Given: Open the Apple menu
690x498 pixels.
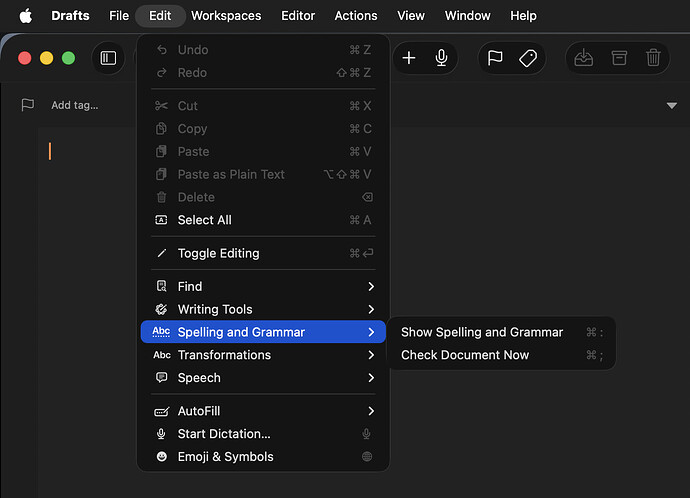Looking at the screenshot, I should [26, 16].
